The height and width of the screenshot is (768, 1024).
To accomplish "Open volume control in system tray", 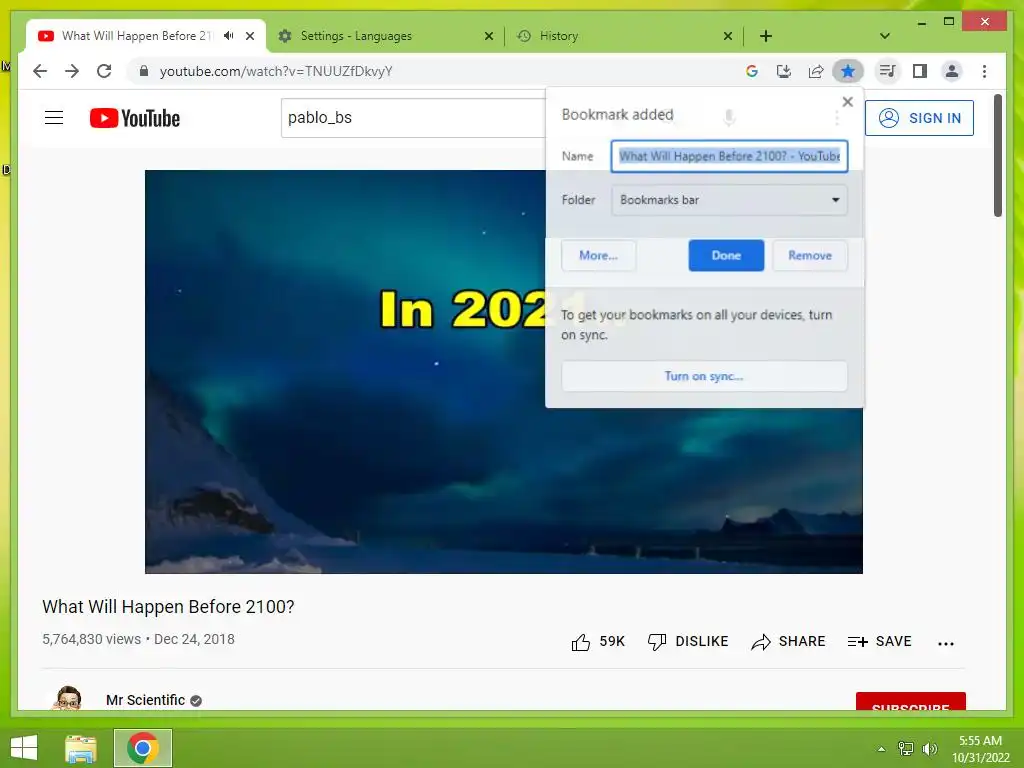I will pyautogui.click(x=929, y=748).
